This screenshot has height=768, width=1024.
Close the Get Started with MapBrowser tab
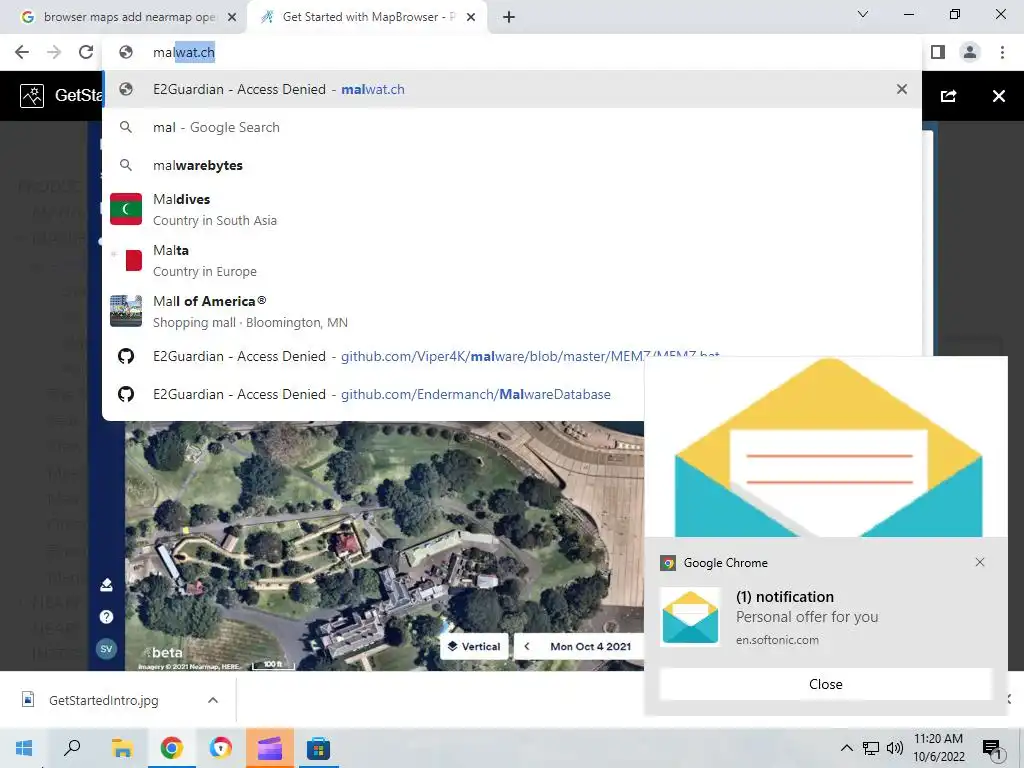click(471, 18)
